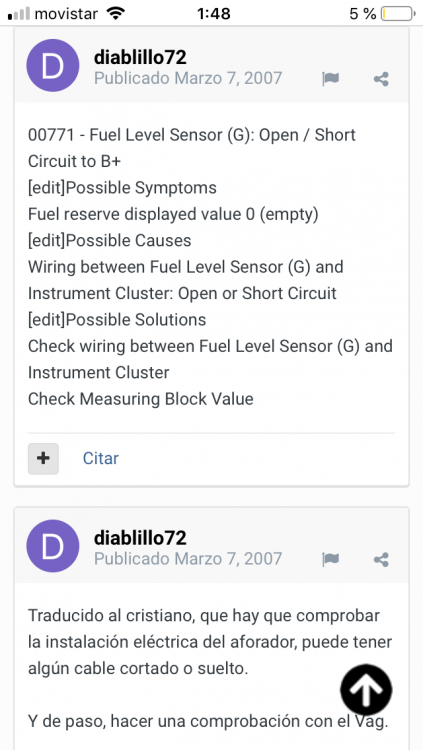This screenshot has height=750, width=423.
Task: Tap the cellular signal bars icon
Action: point(20,14)
